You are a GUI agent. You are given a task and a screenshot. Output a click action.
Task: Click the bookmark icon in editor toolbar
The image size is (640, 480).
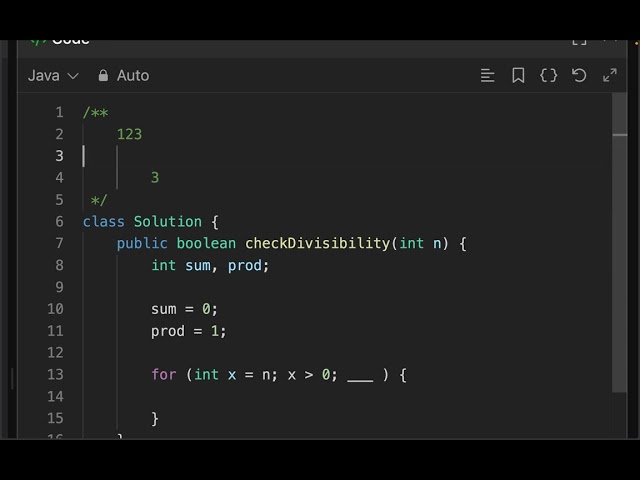pos(518,76)
